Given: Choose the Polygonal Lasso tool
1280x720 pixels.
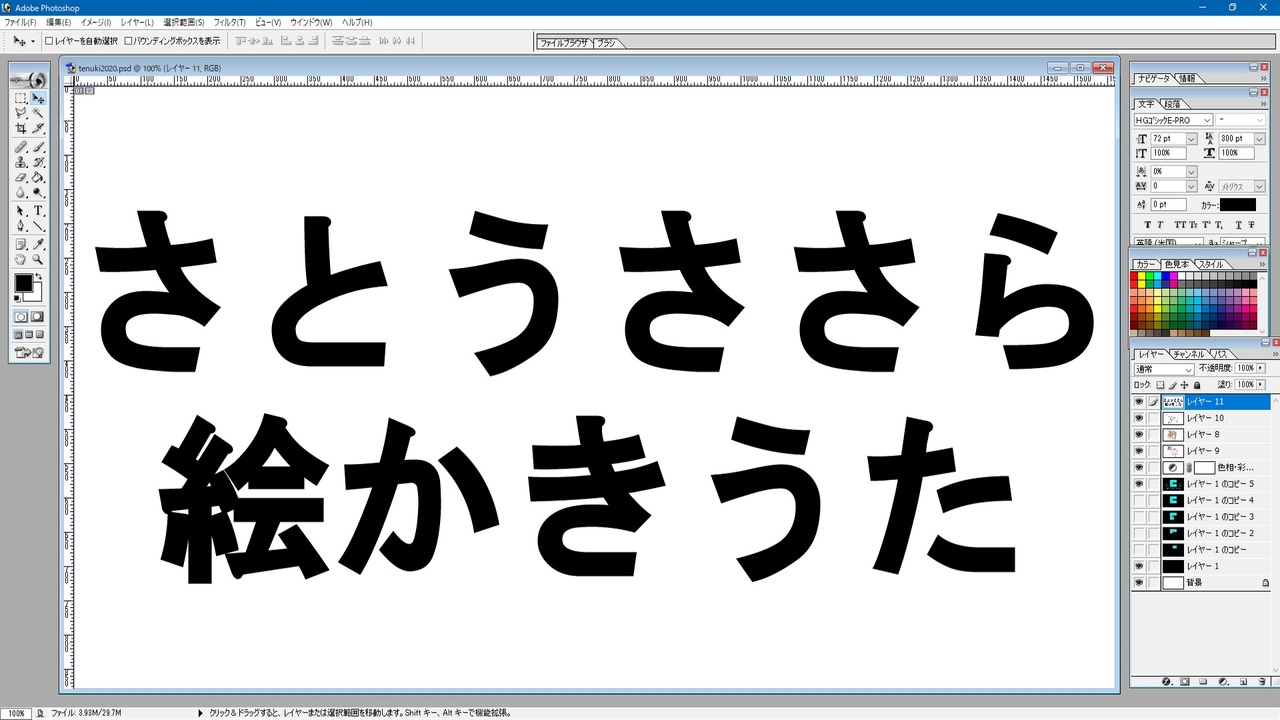Looking at the screenshot, I should click(21, 113).
